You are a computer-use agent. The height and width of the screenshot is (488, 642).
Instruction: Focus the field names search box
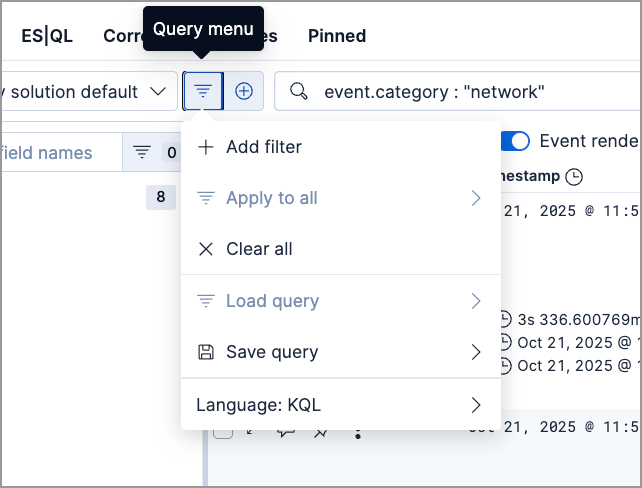(60, 153)
